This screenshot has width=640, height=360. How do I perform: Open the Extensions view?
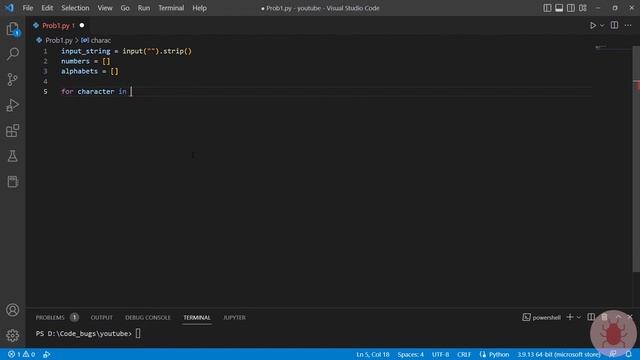tap(13, 131)
